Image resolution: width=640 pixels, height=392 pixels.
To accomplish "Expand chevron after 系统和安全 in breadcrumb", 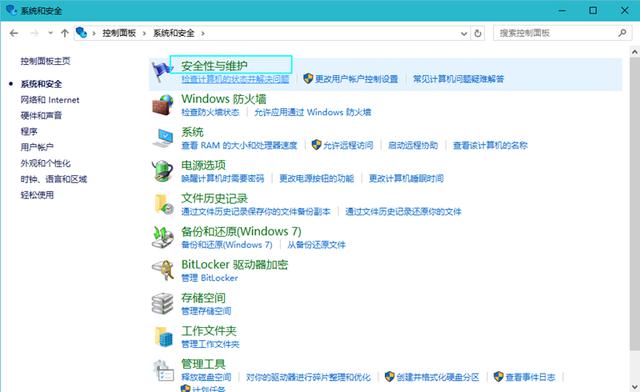I will point(203,33).
